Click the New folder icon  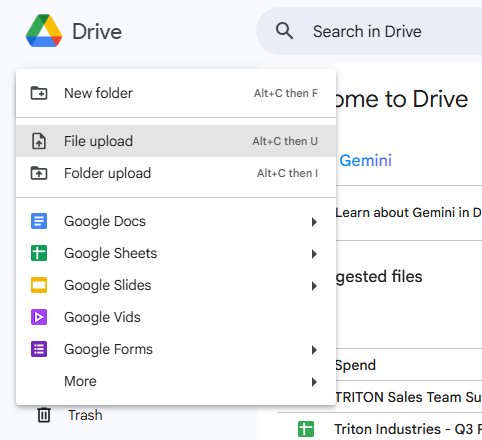point(39,93)
